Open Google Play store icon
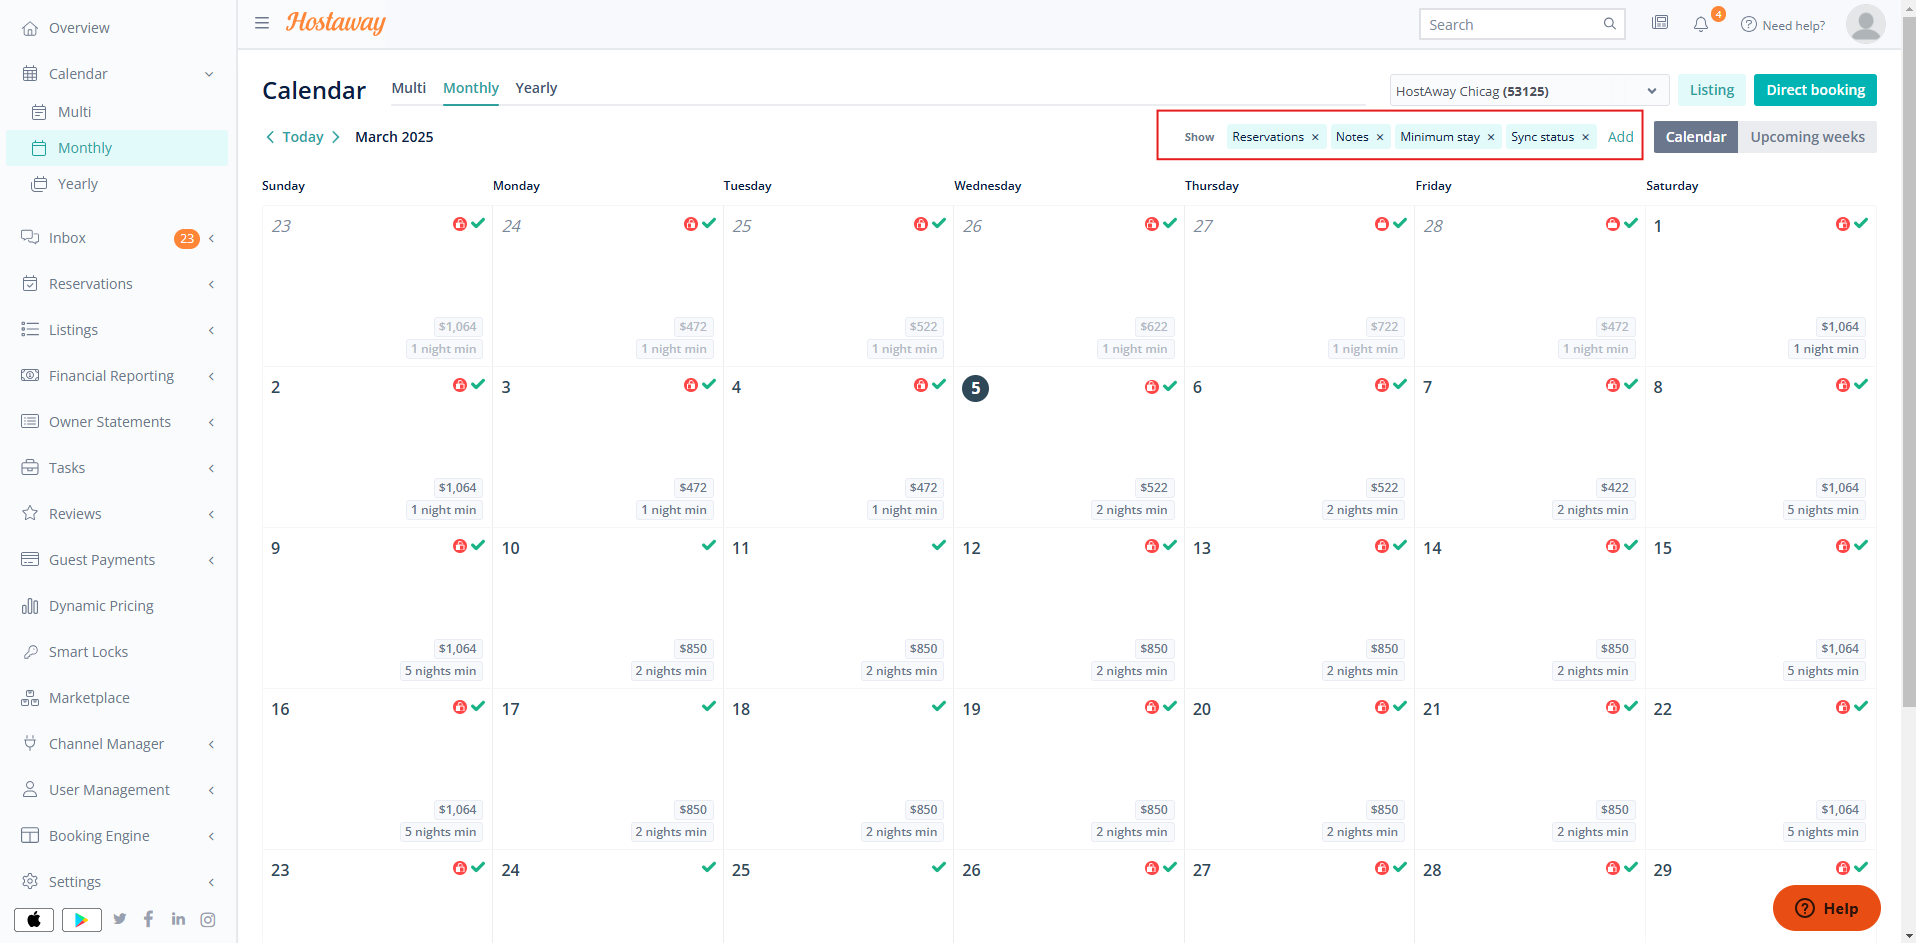 tap(82, 919)
